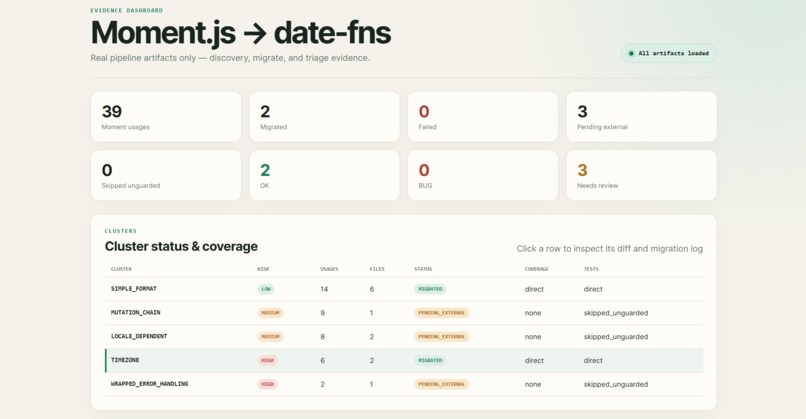Select the SIMPLE_FORMAT cluster row

tap(404, 289)
